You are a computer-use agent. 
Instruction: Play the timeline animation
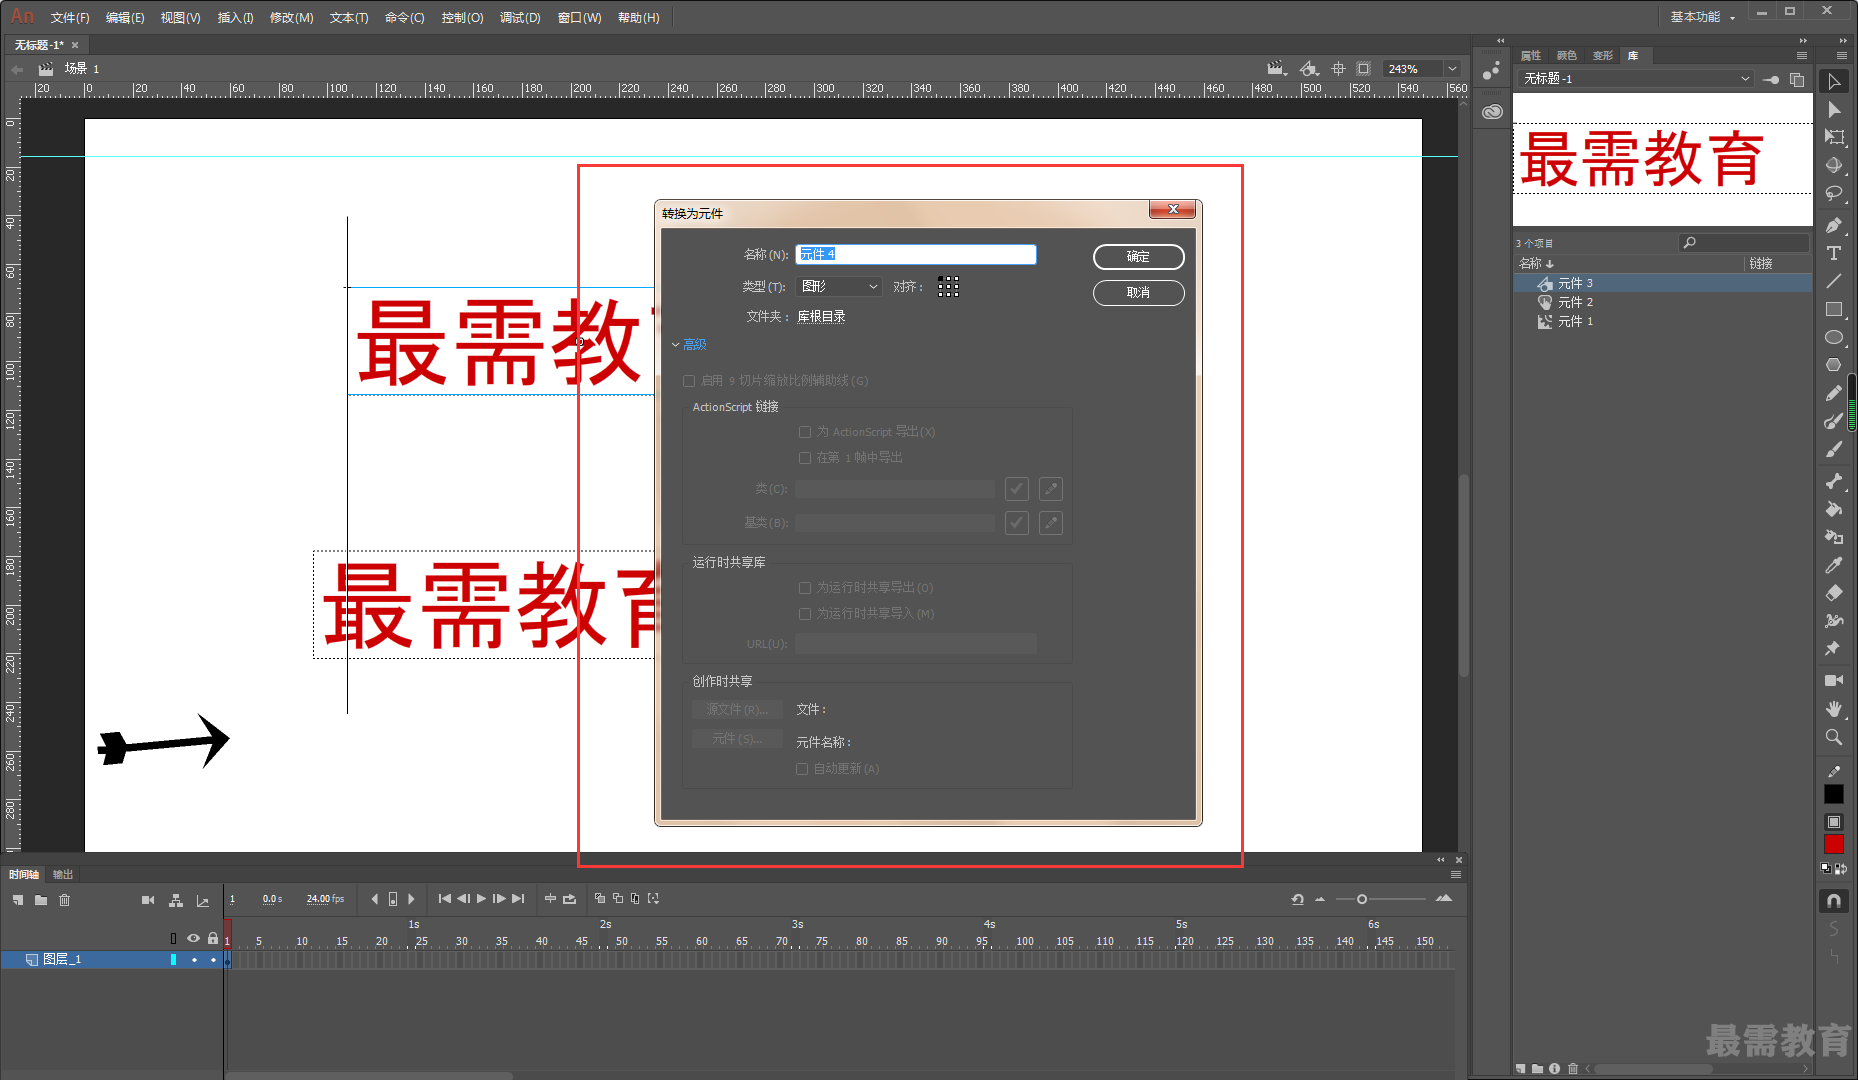(481, 898)
